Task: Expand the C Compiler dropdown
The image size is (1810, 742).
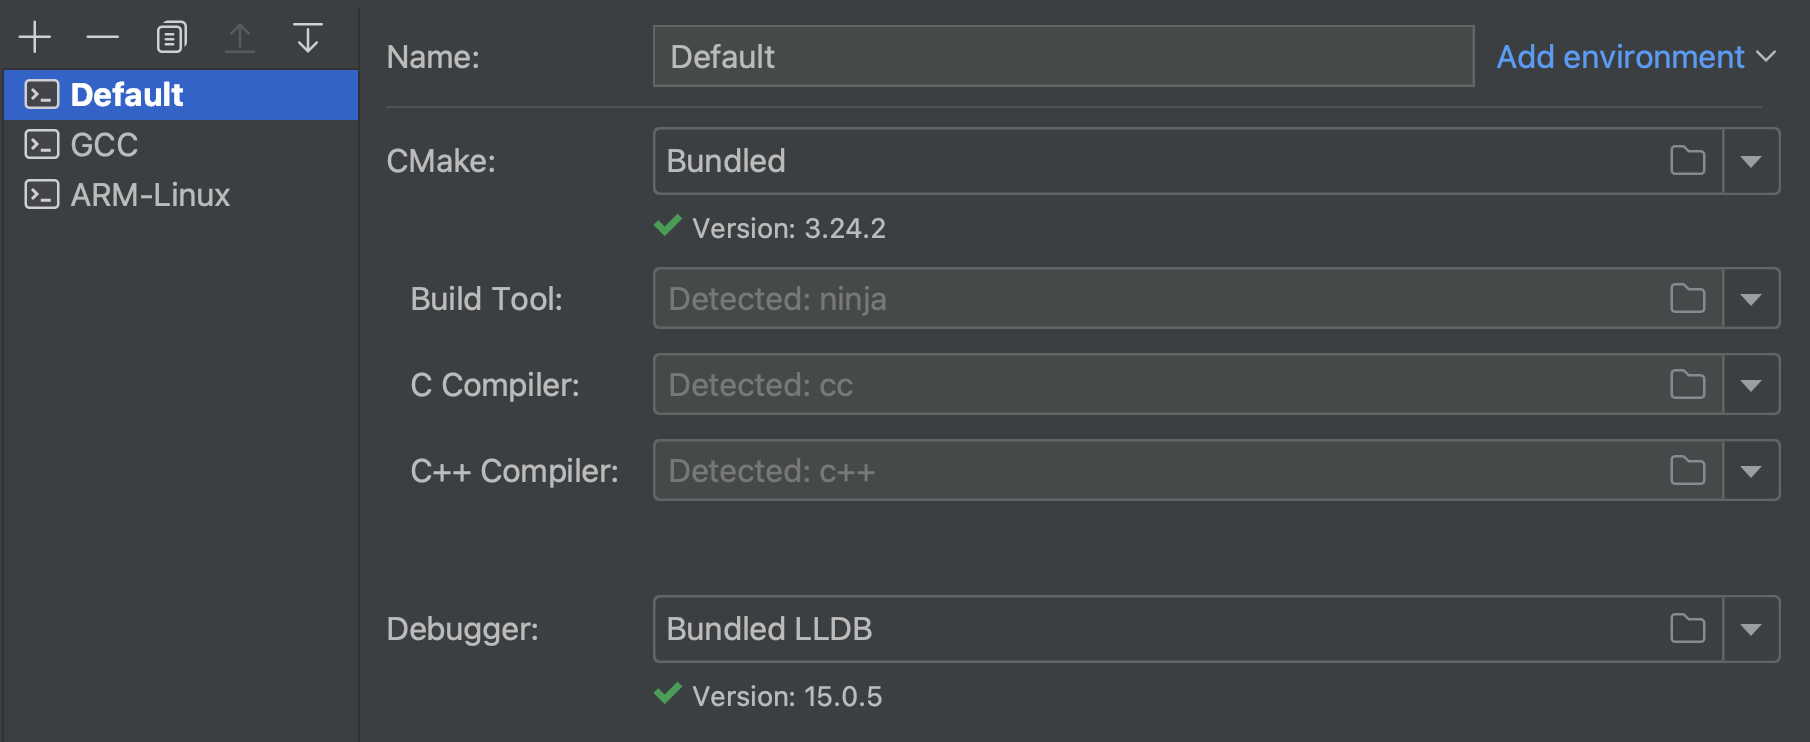Action: pos(1750,385)
